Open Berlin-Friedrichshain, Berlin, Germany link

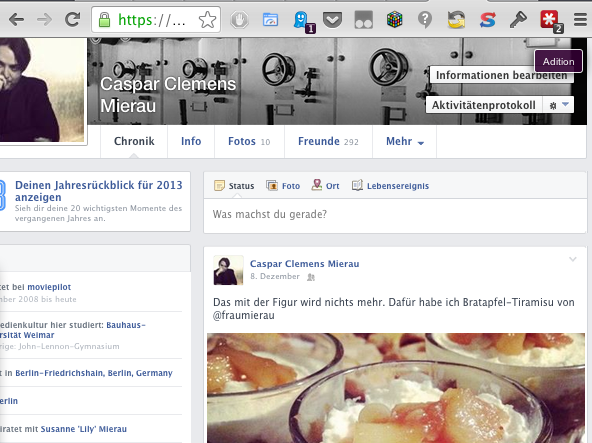pyautogui.click(x=94, y=373)
